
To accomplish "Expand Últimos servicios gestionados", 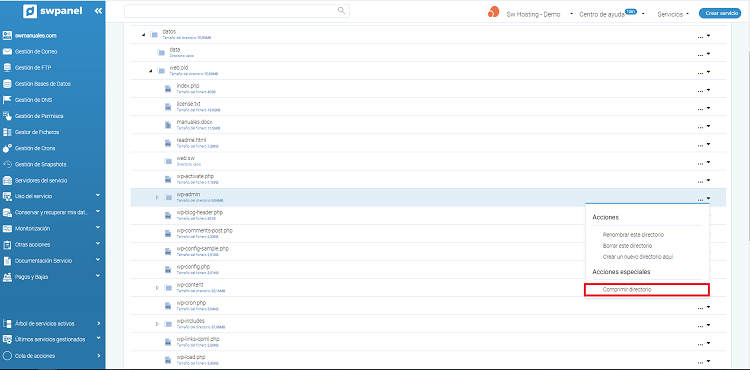I will 98,338.
